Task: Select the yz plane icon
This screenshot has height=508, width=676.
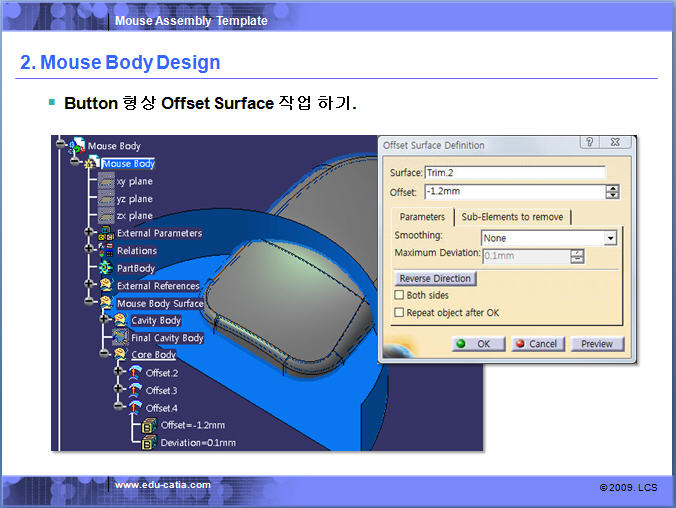Action: coord(106,199)
